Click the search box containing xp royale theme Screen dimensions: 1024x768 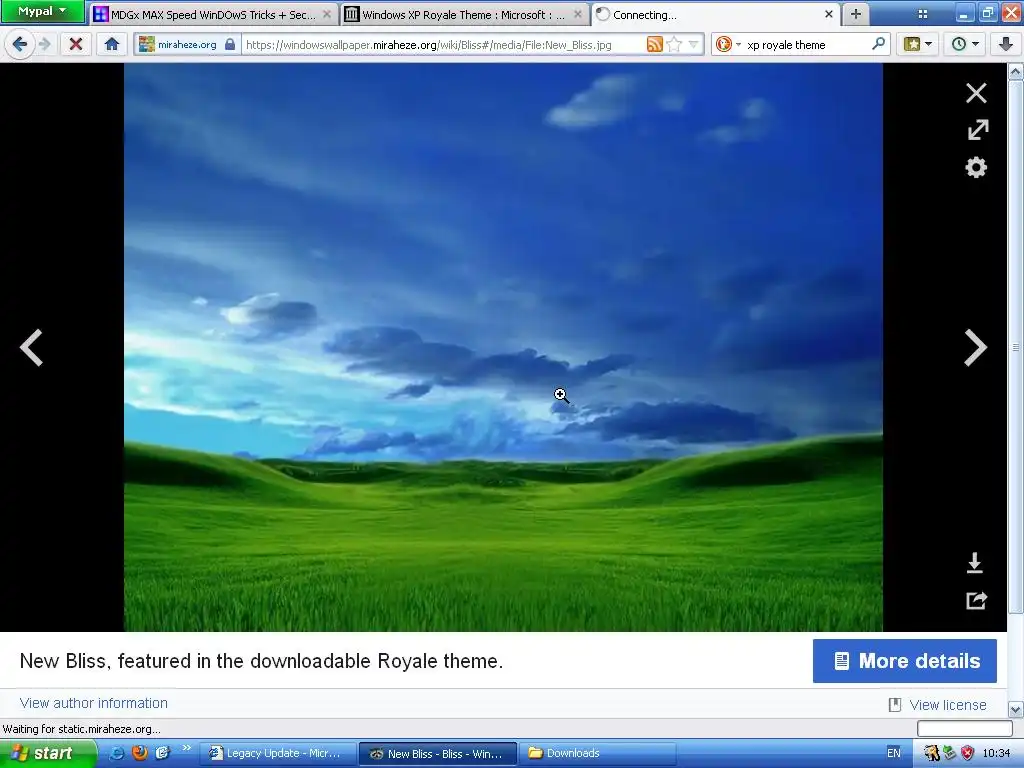click(x=807, y=44)
